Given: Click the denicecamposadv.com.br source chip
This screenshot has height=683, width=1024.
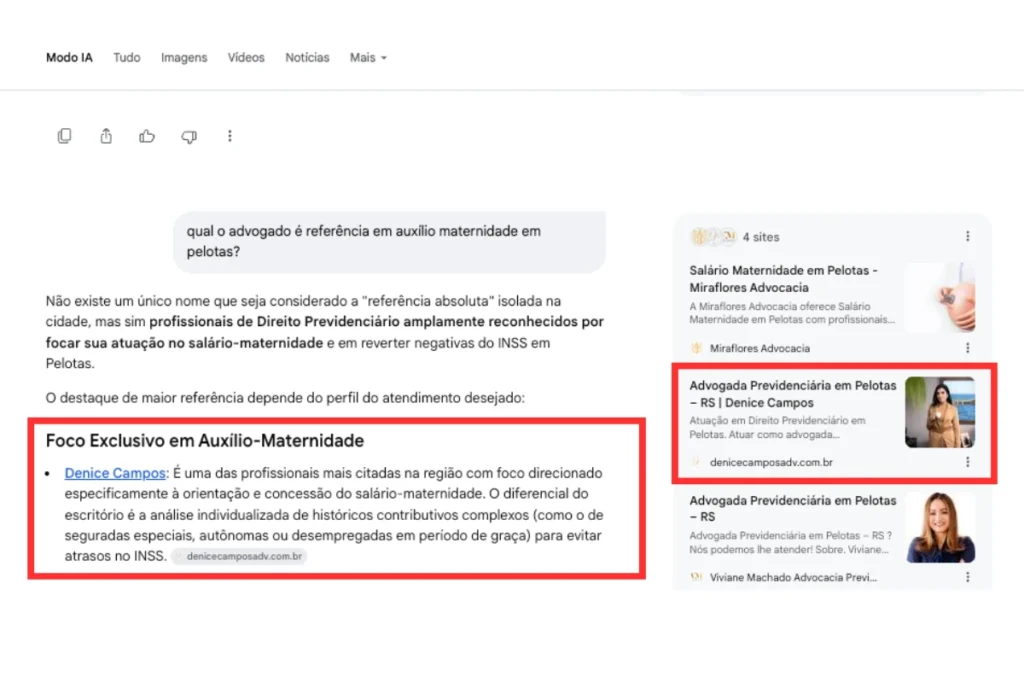Looking at the screenshot, I should pos(240,556).
